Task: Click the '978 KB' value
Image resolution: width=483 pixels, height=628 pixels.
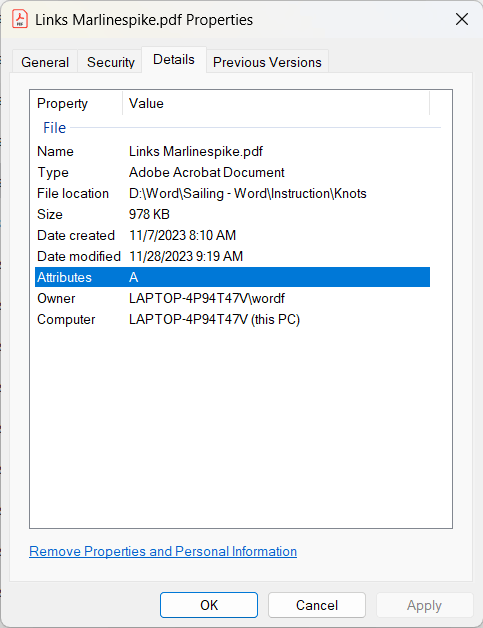Action: coord(149,214)
